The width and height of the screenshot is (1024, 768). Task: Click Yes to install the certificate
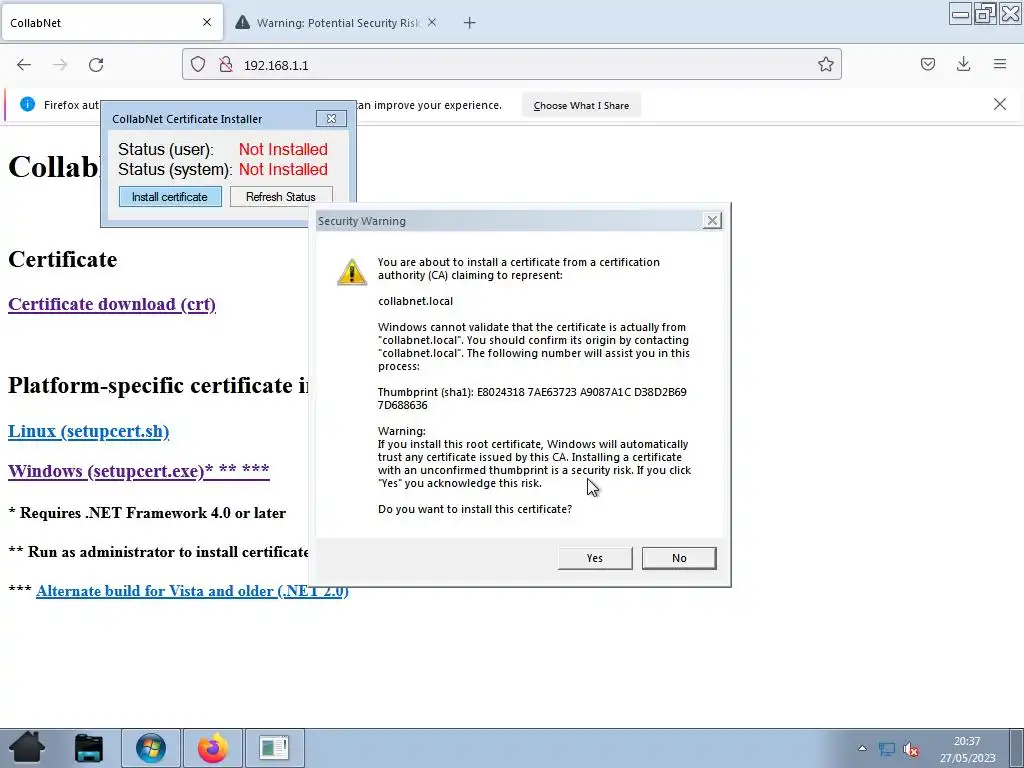tap(595, 558)
